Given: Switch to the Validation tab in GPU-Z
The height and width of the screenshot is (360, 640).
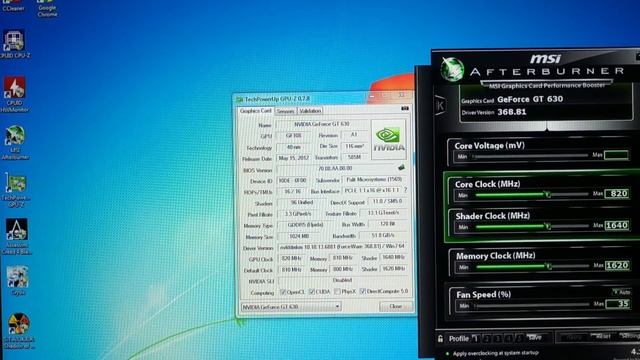Looking at the screenshot, I should click(x=310, y=111).
